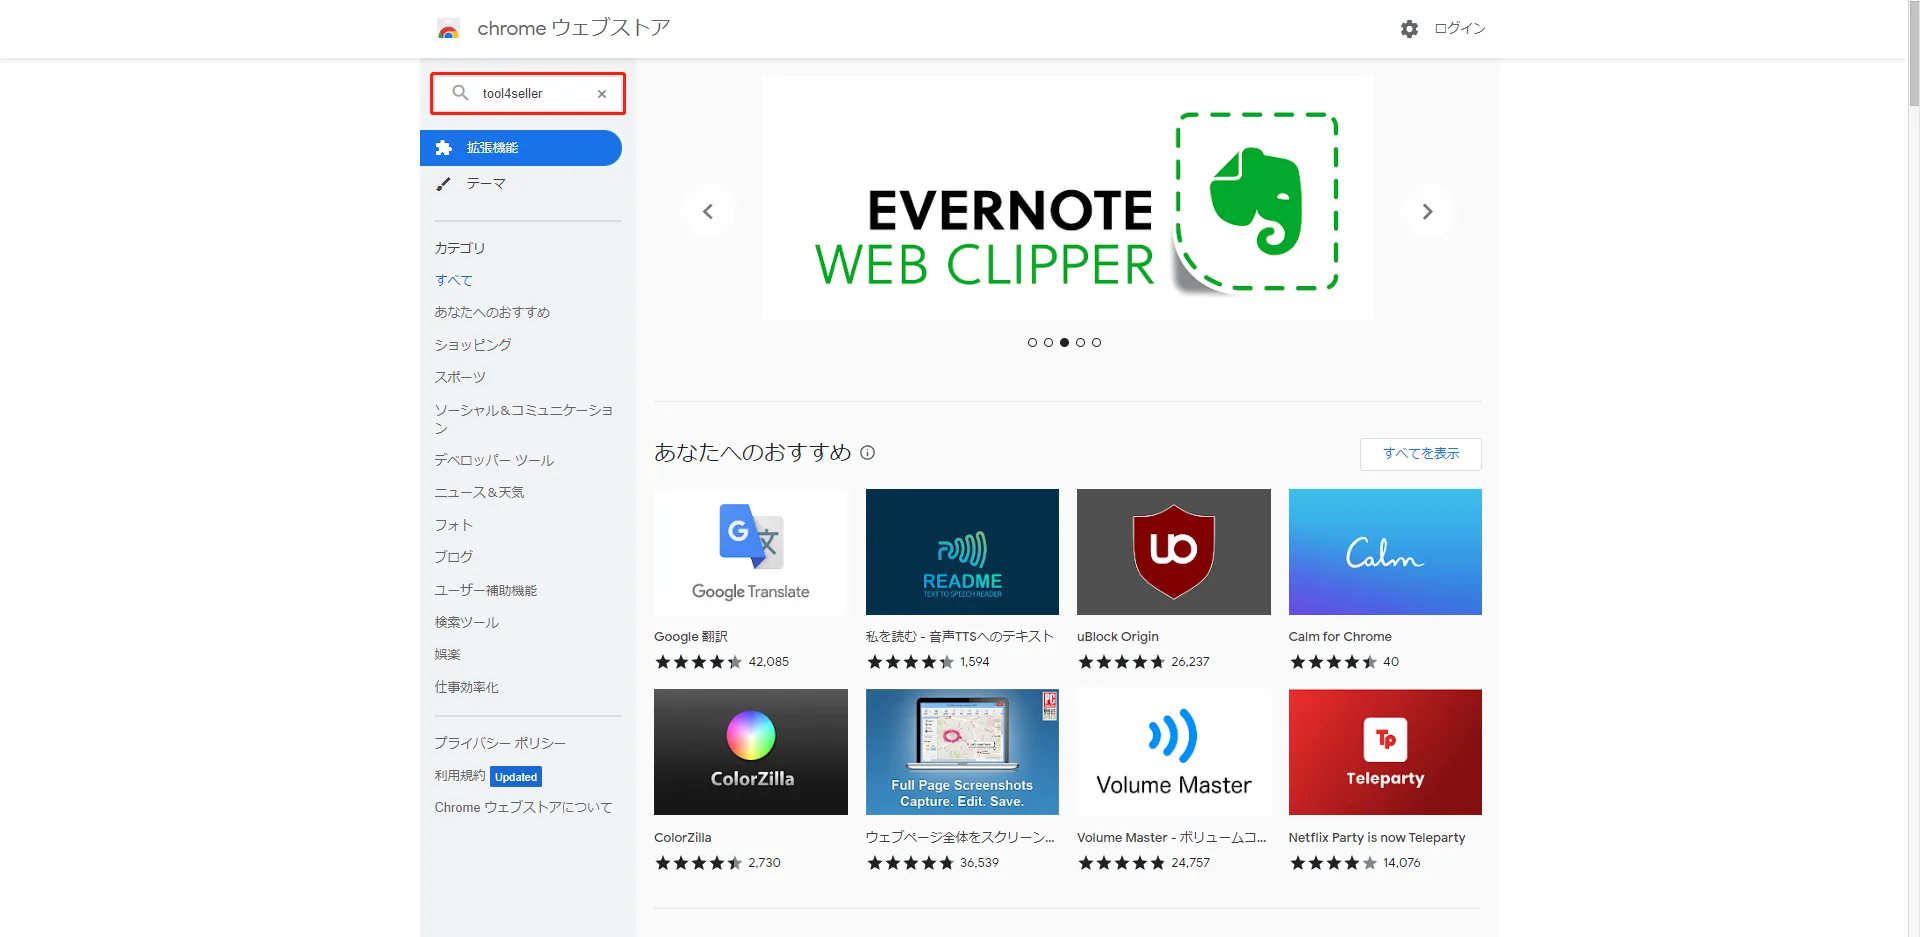Select the second carousel dot
This screenshot has width=1920, height=937.
click(x=1048, y=342)
